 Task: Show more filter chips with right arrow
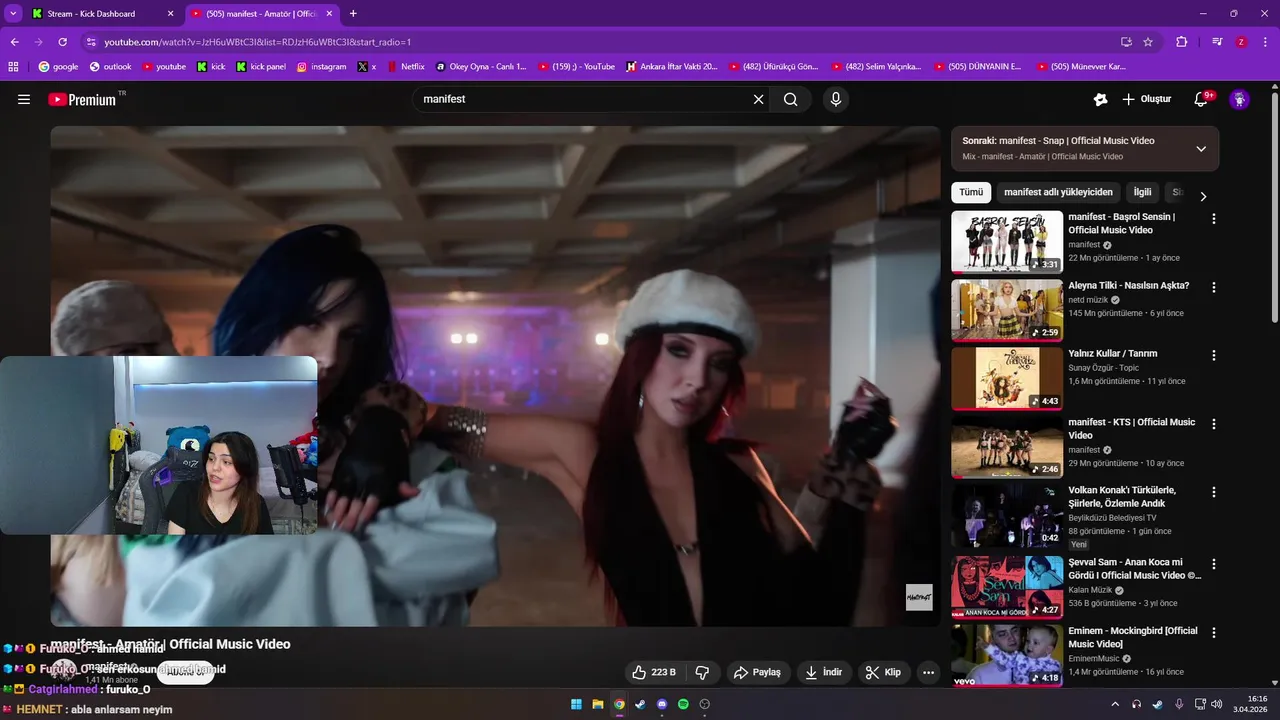1203,196
